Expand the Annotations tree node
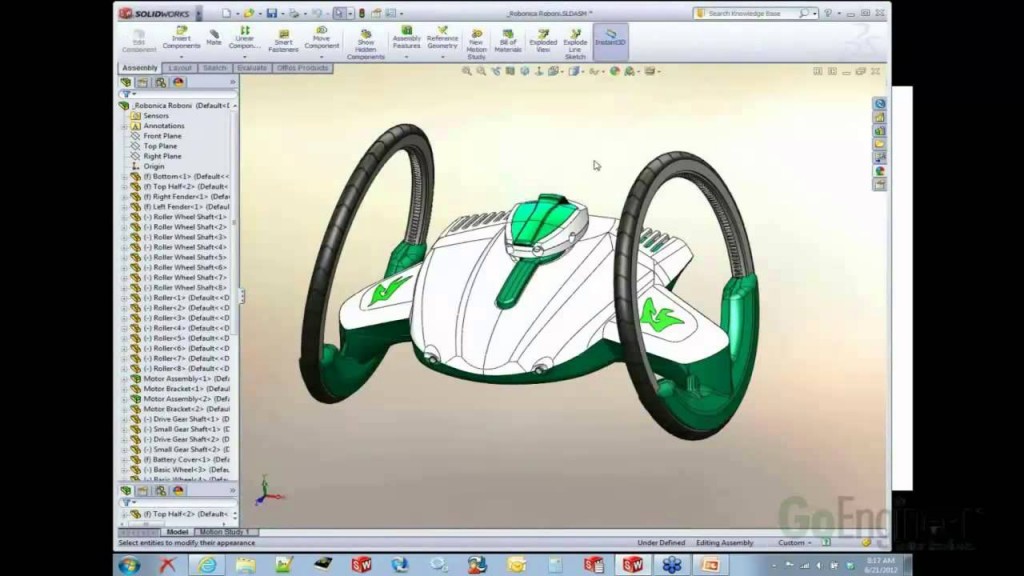Screen dimensions: 1024x576 125,126
